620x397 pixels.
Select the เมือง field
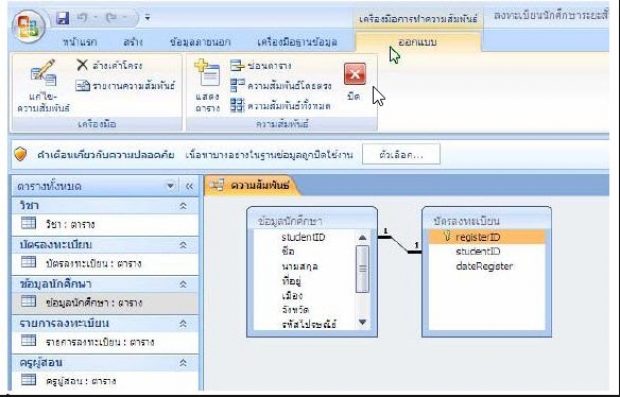(x=292, y=296)
